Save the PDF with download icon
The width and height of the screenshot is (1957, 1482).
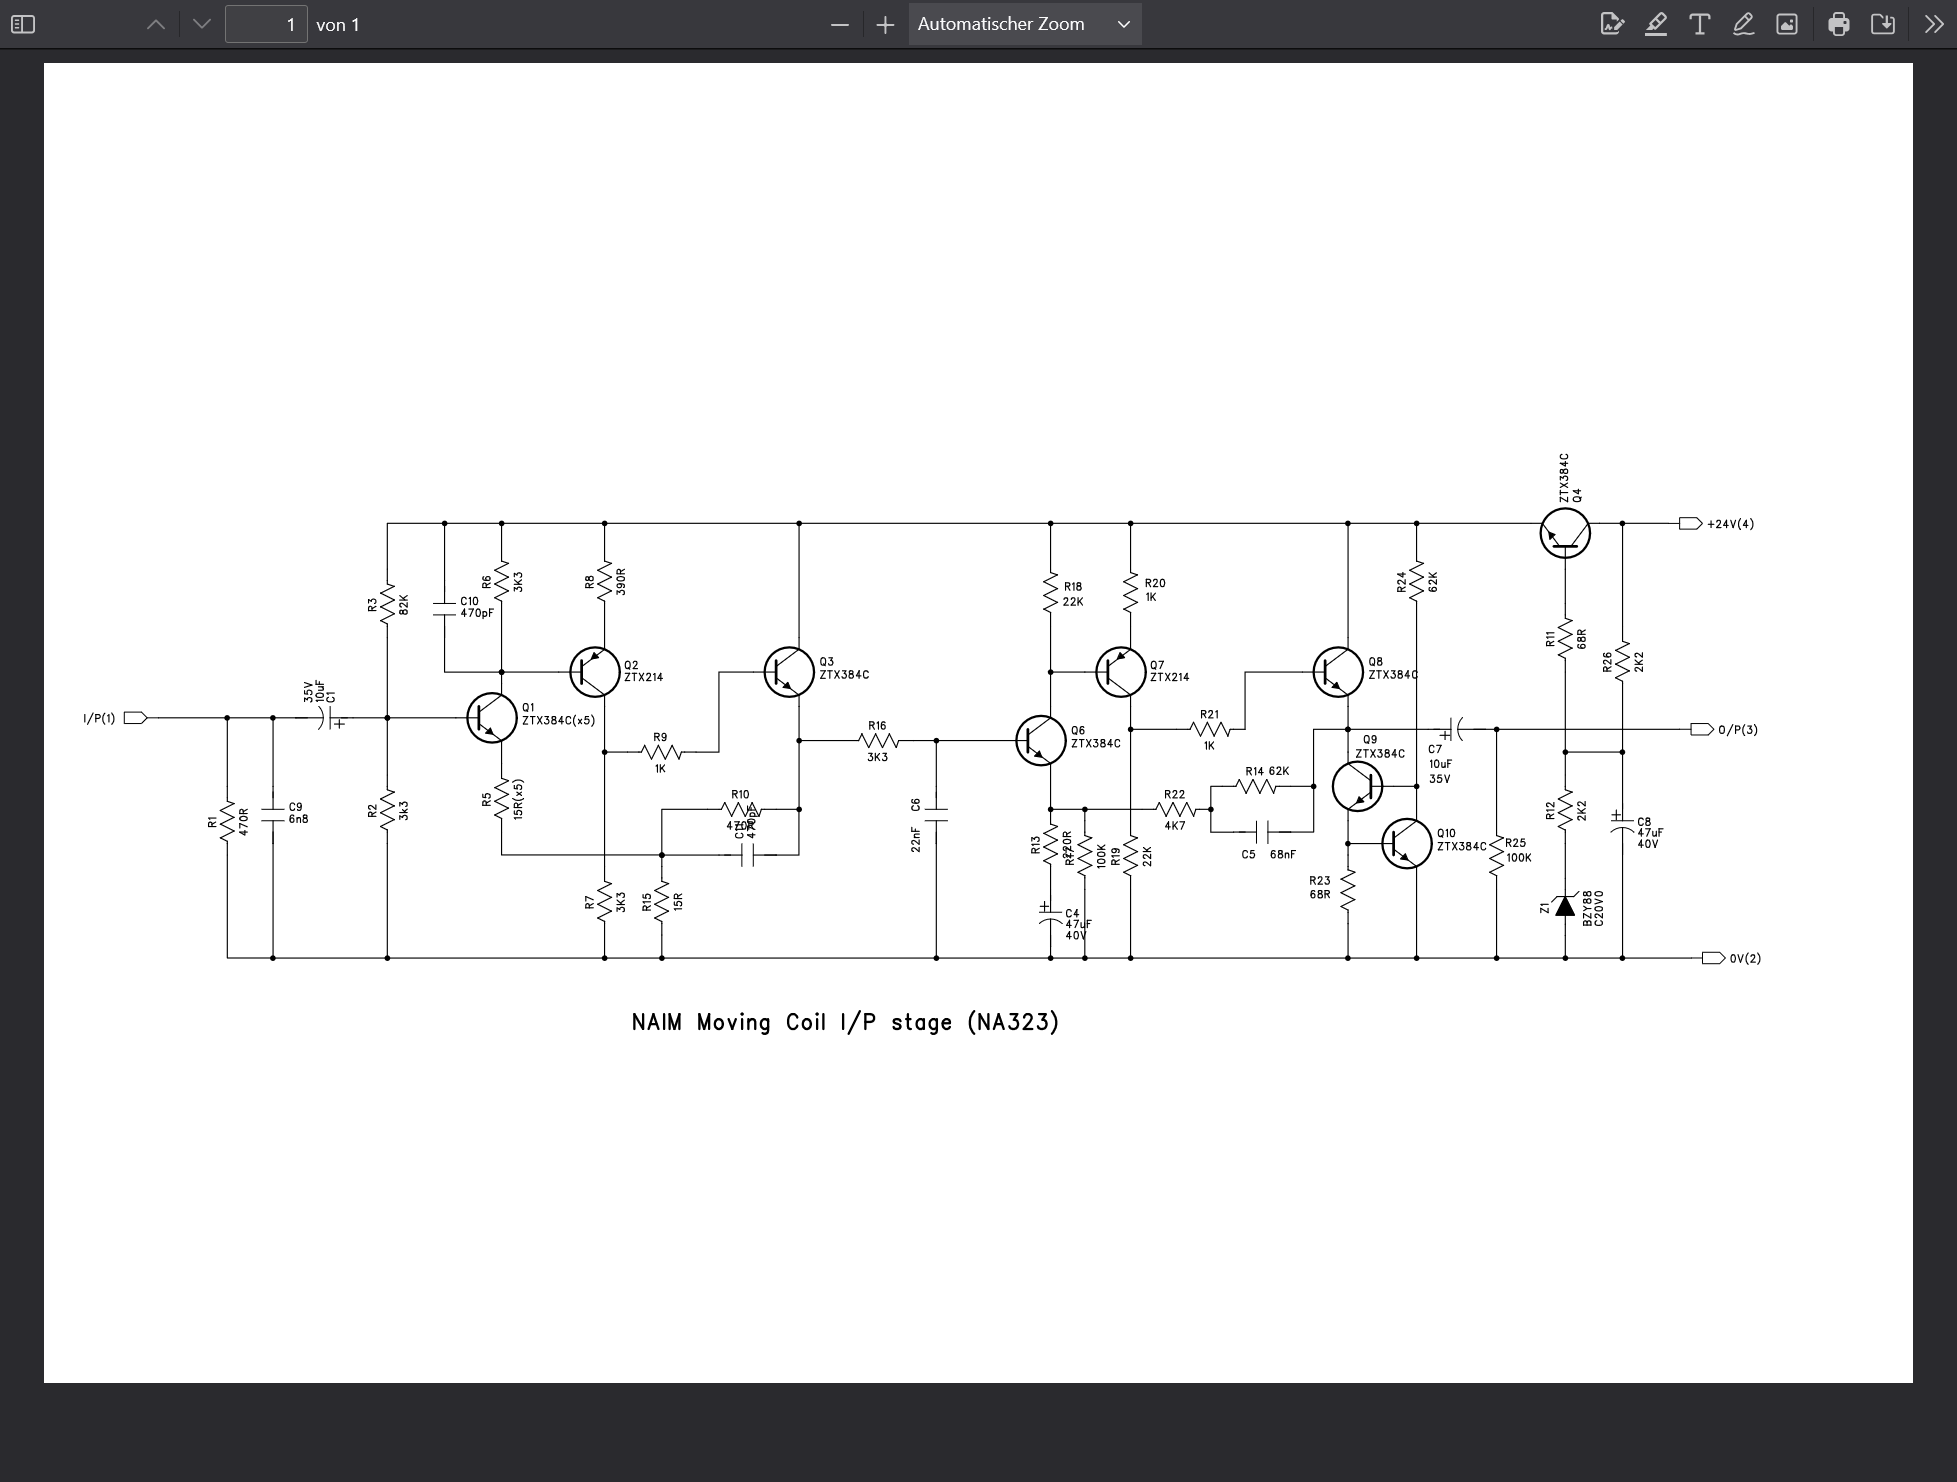[1883, 24]
